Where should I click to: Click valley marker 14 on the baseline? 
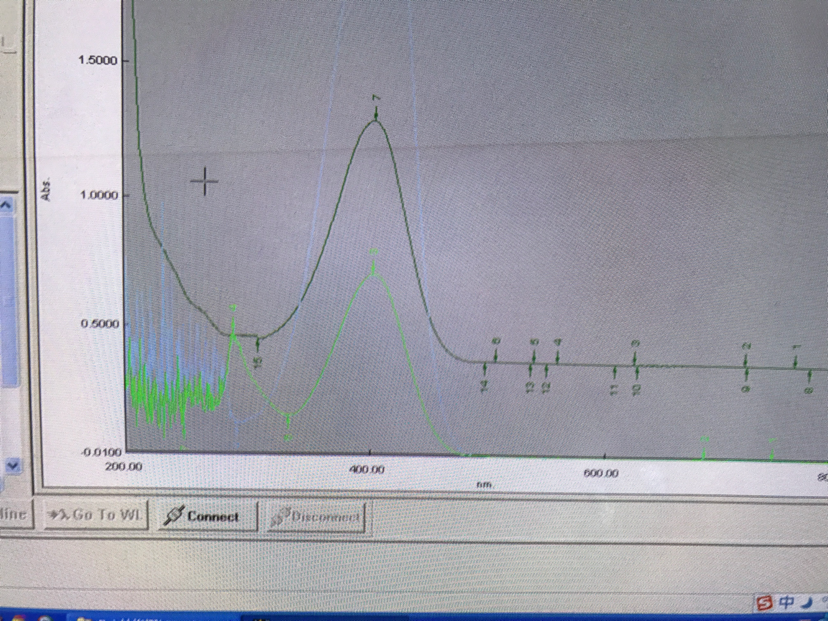tap(484, 378)
